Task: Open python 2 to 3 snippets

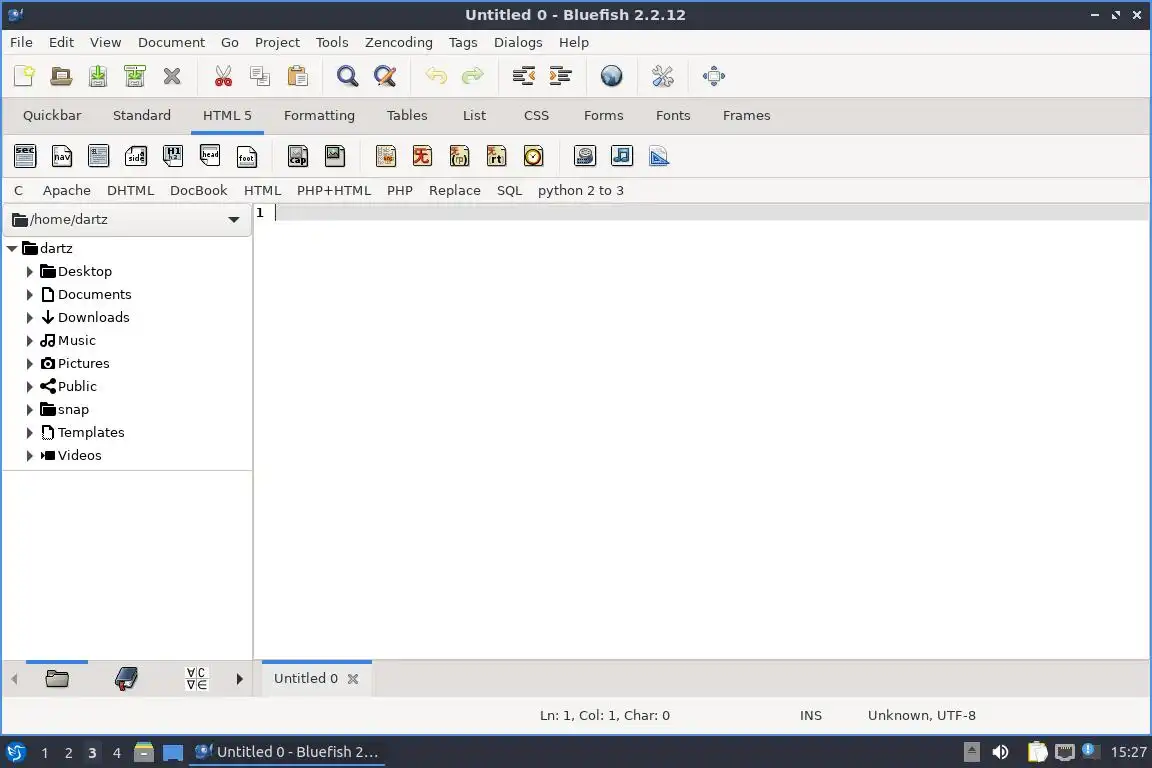Action: tap(580, 190)
